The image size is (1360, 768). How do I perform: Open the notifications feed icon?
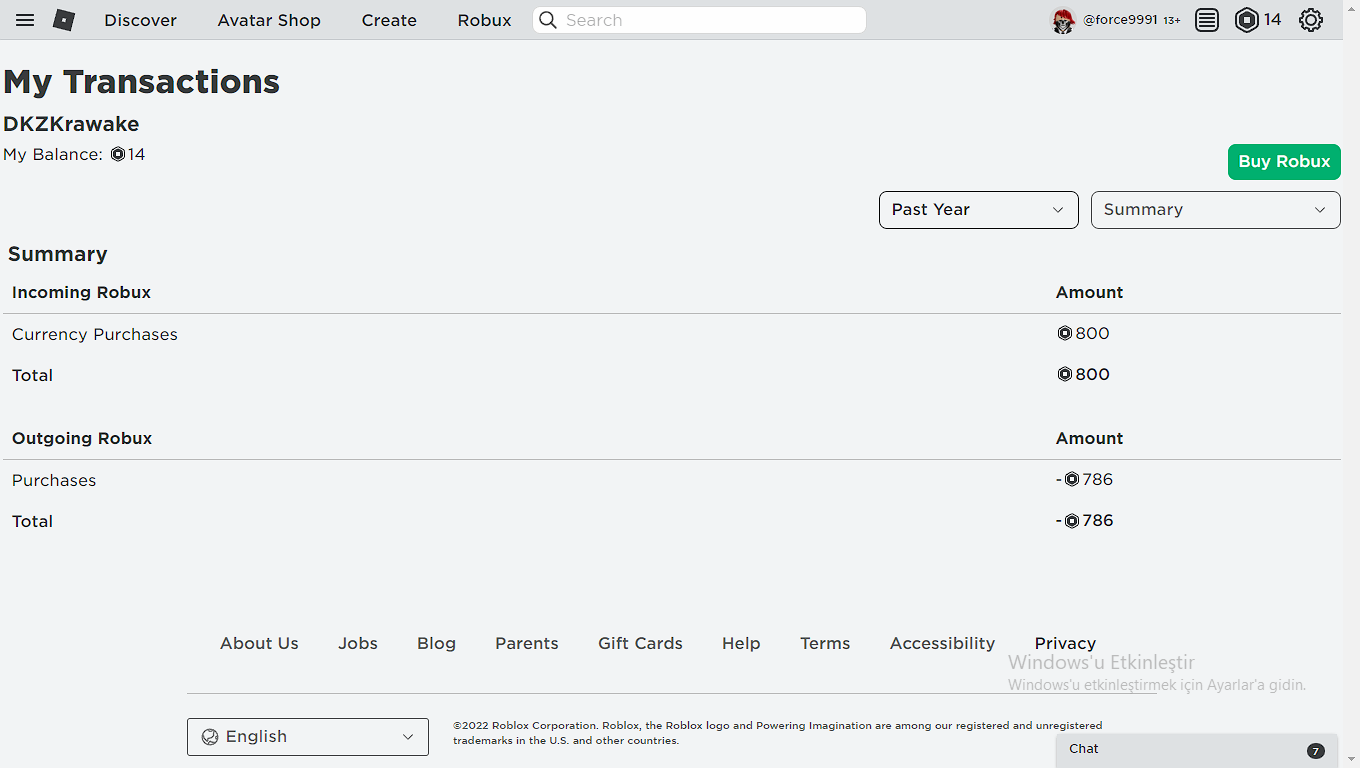pyautogui.click(x=1207, y=20)
